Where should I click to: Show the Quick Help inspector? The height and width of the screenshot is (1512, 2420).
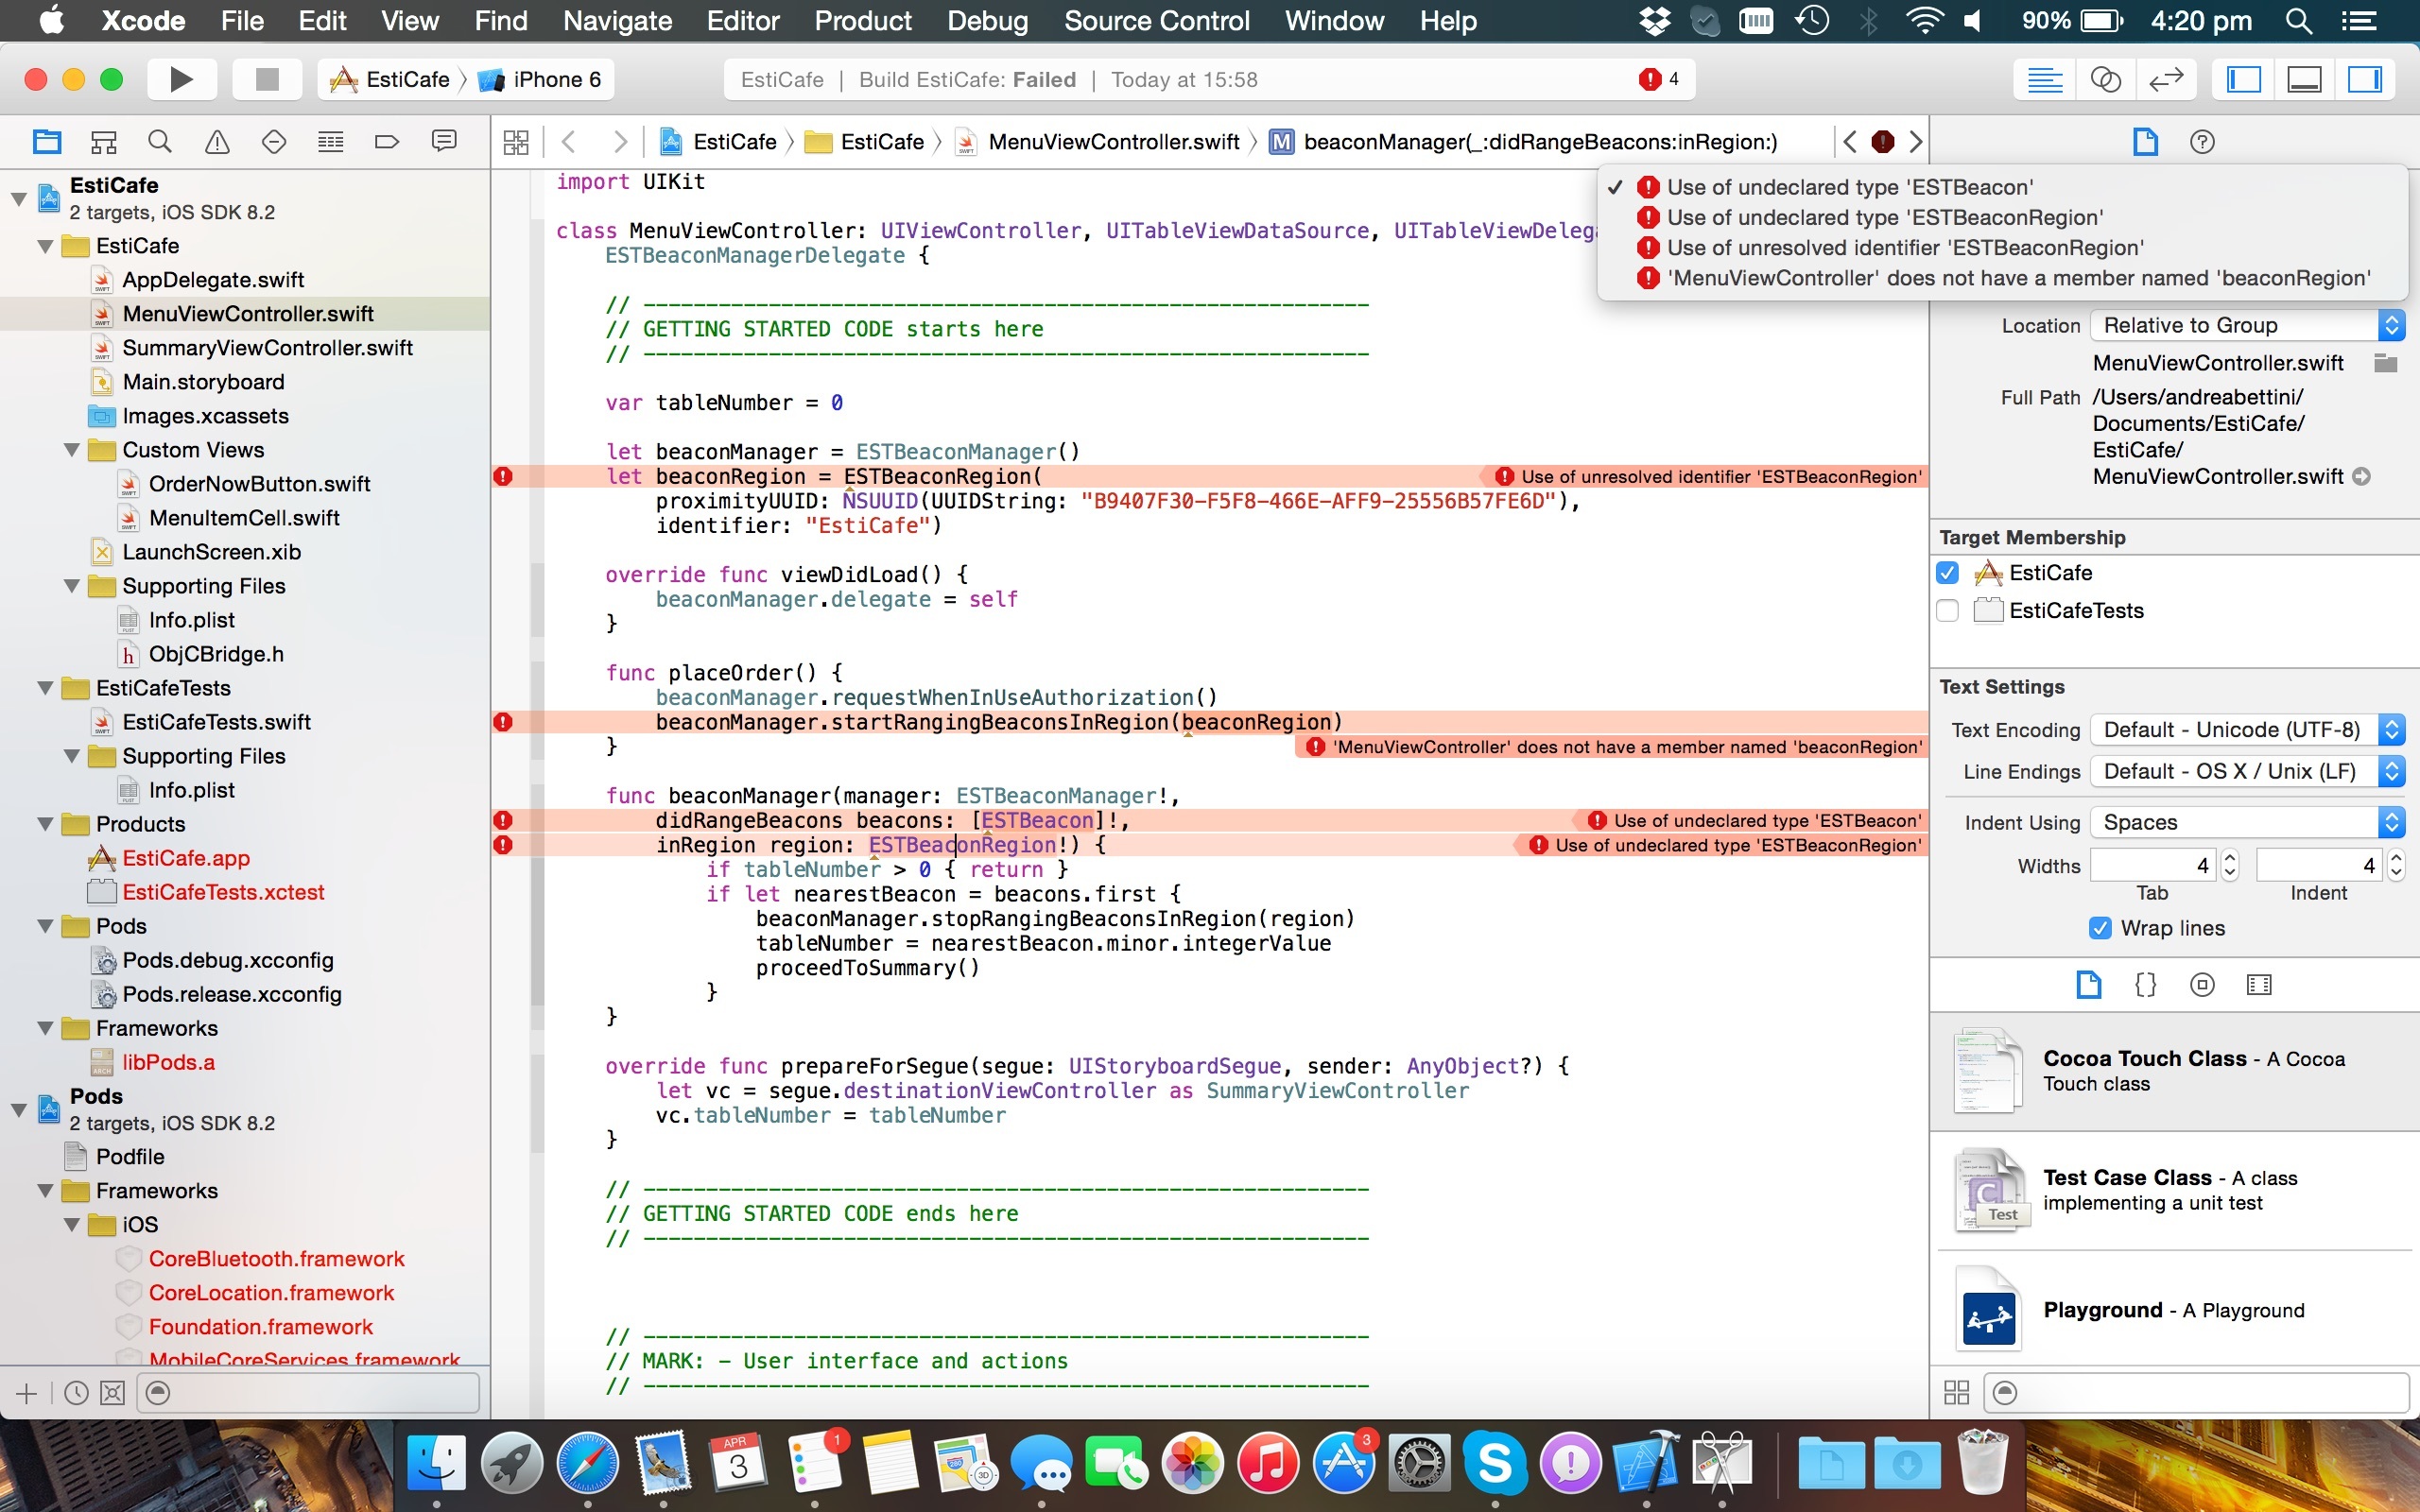pos(2201,142)
